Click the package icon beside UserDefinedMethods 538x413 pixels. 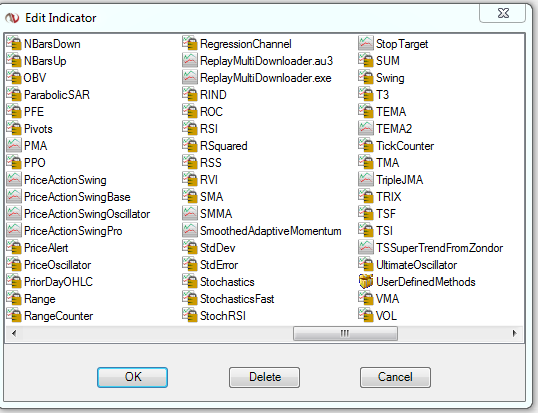click(366, 282)
